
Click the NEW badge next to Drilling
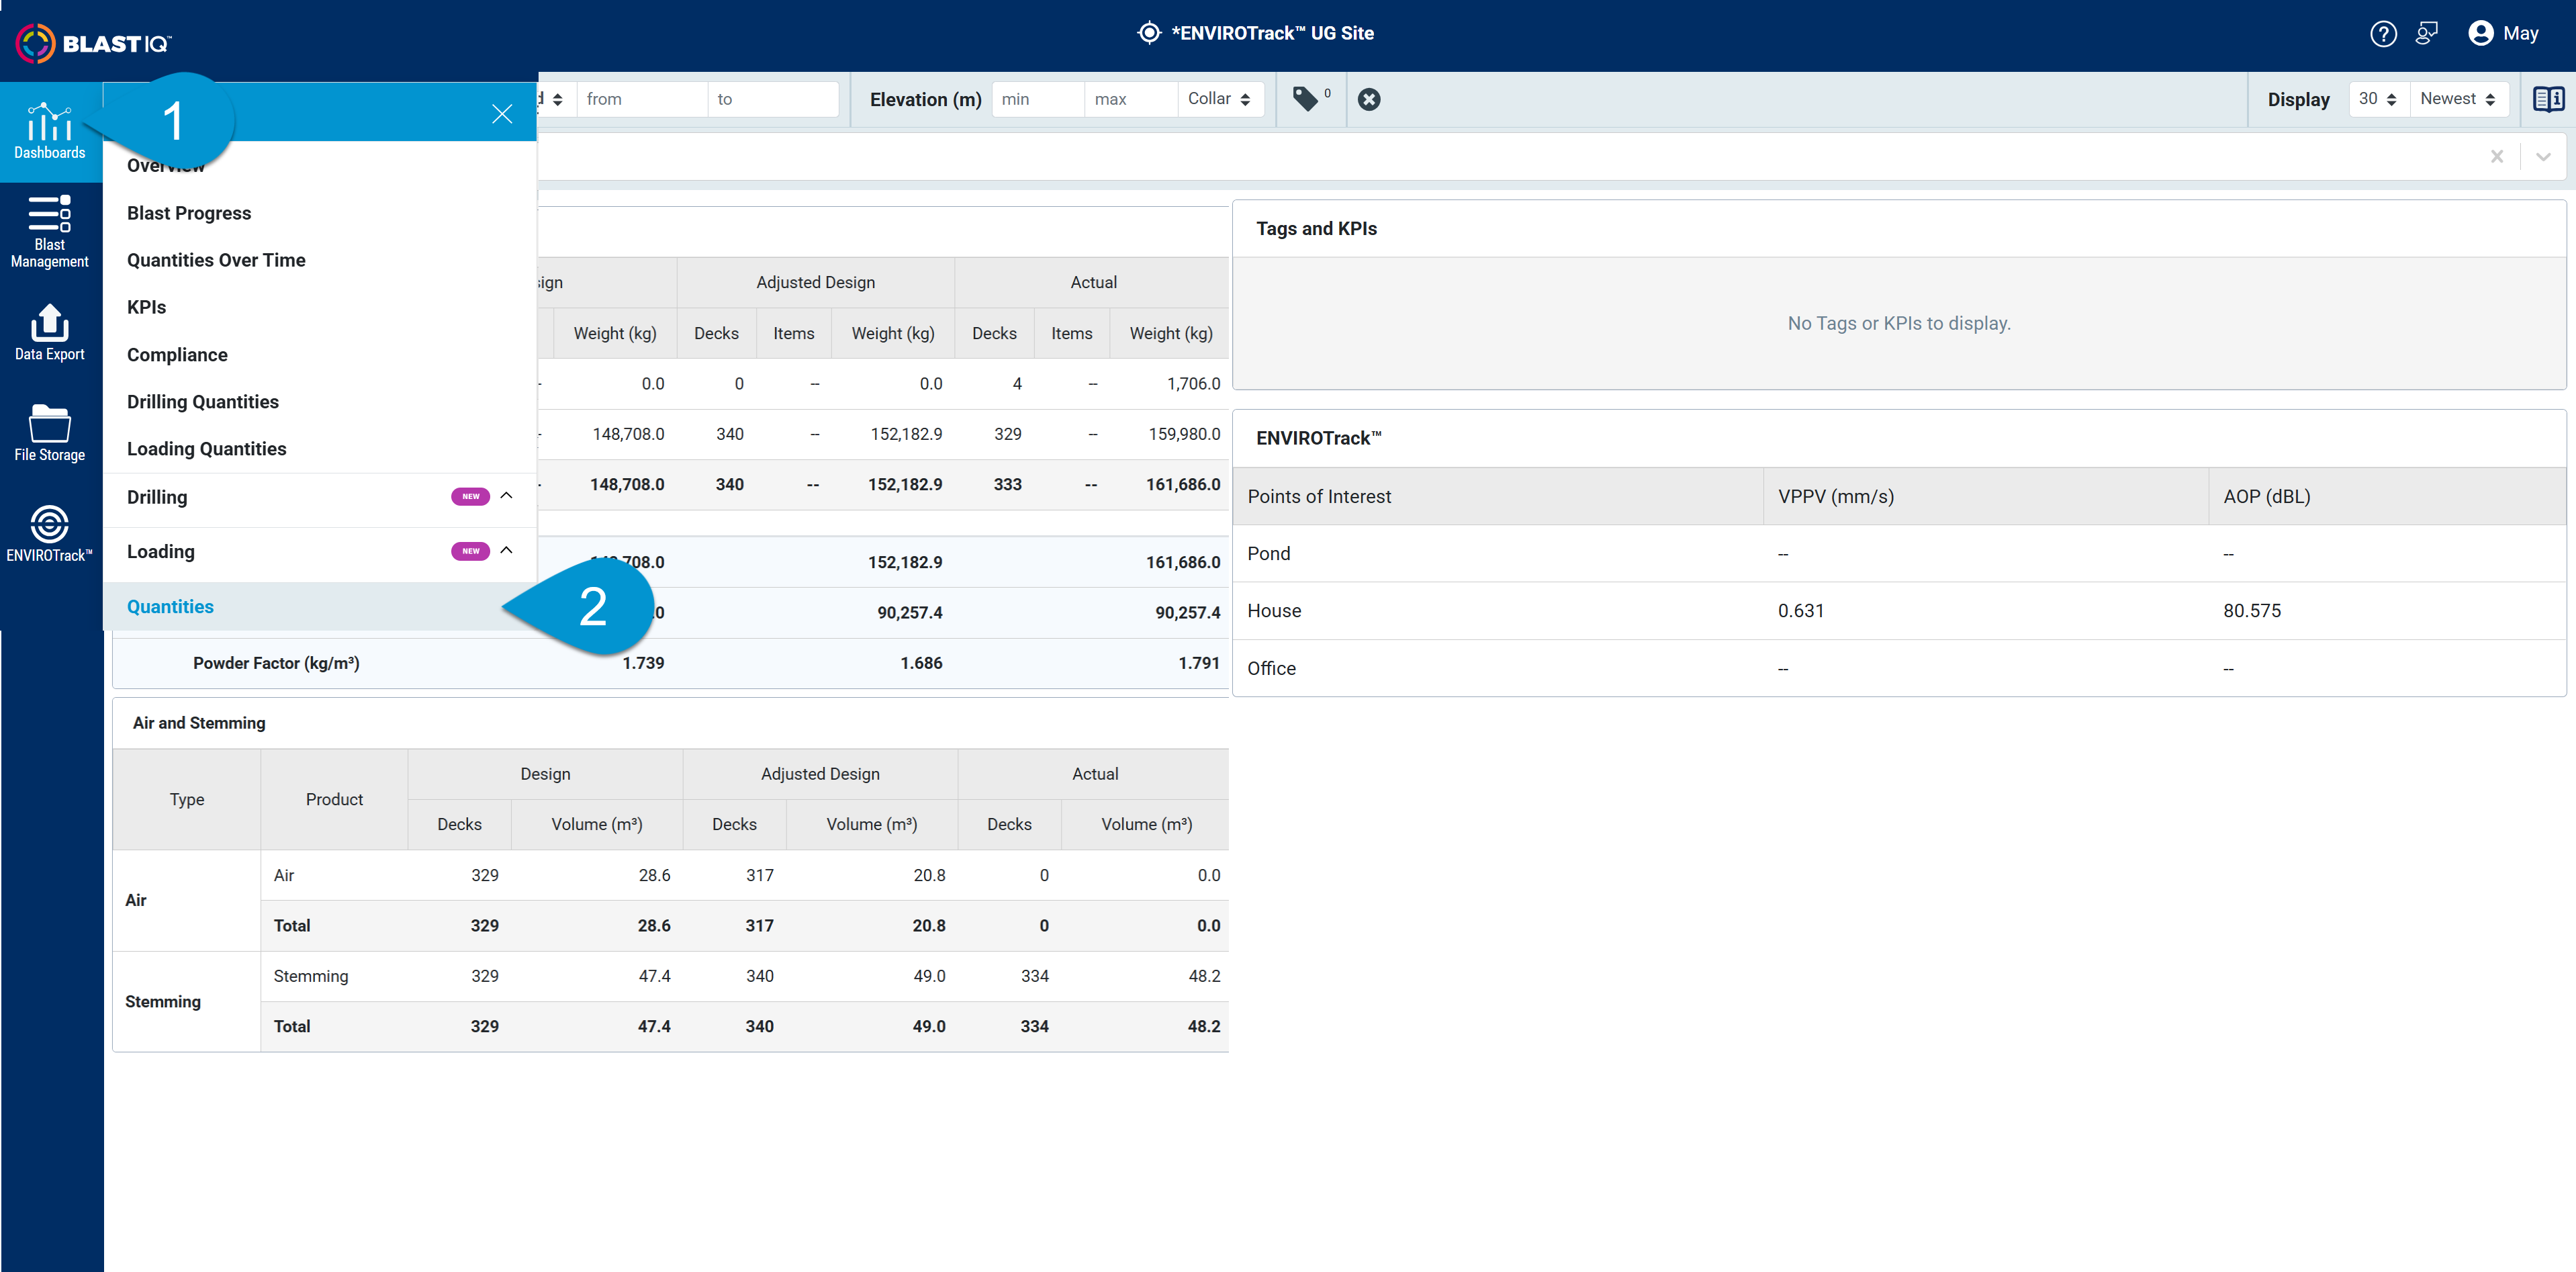[x=470, y=496]
